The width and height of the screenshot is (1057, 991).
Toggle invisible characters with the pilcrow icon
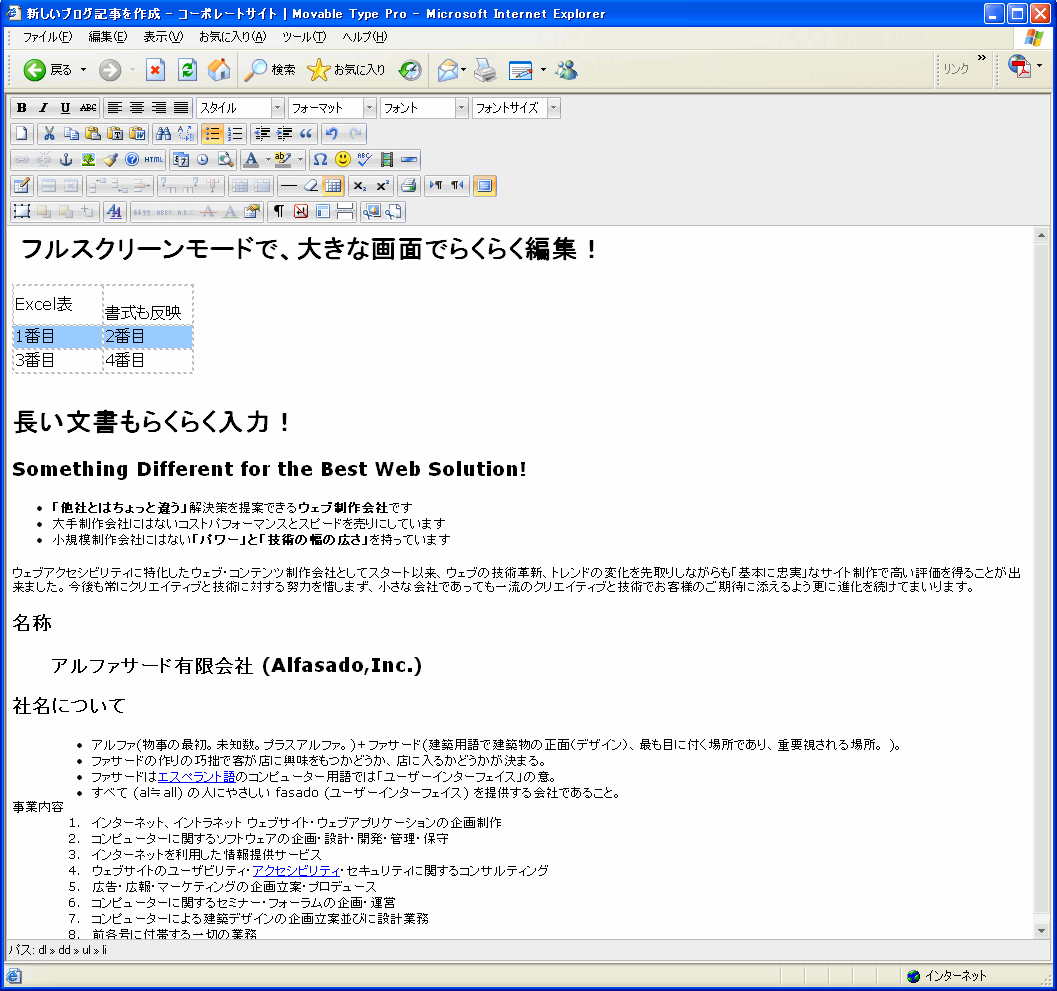(x=278, y=212)
